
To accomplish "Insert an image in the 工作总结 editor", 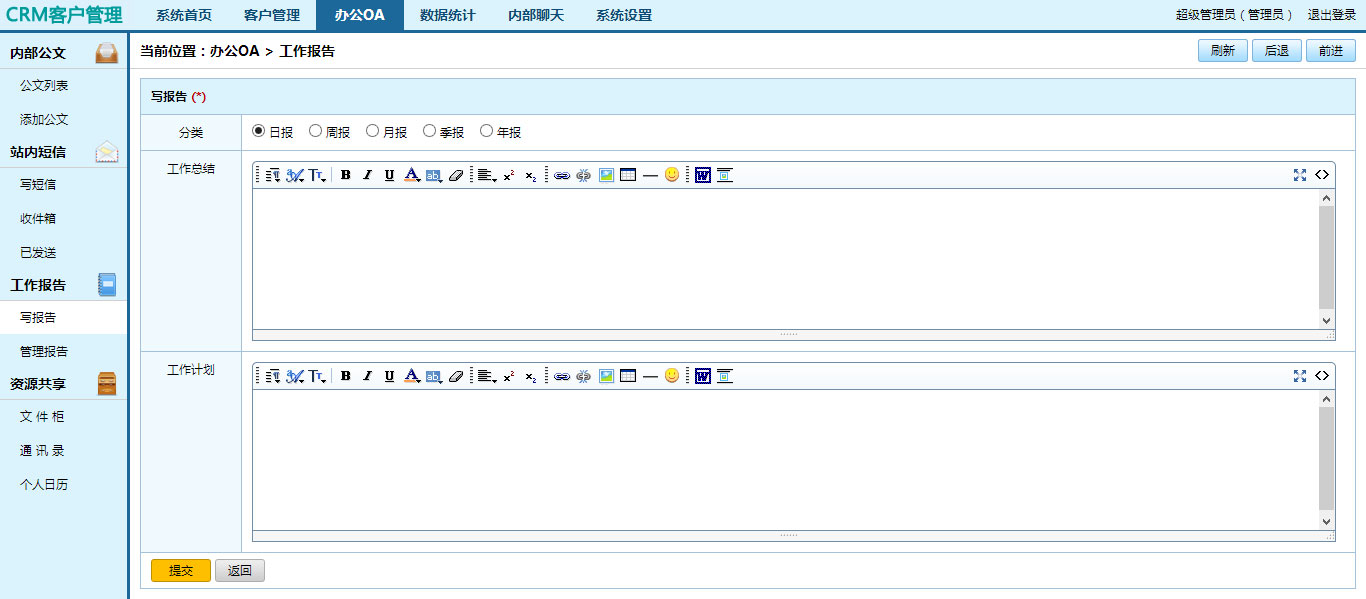I will 606,175.
